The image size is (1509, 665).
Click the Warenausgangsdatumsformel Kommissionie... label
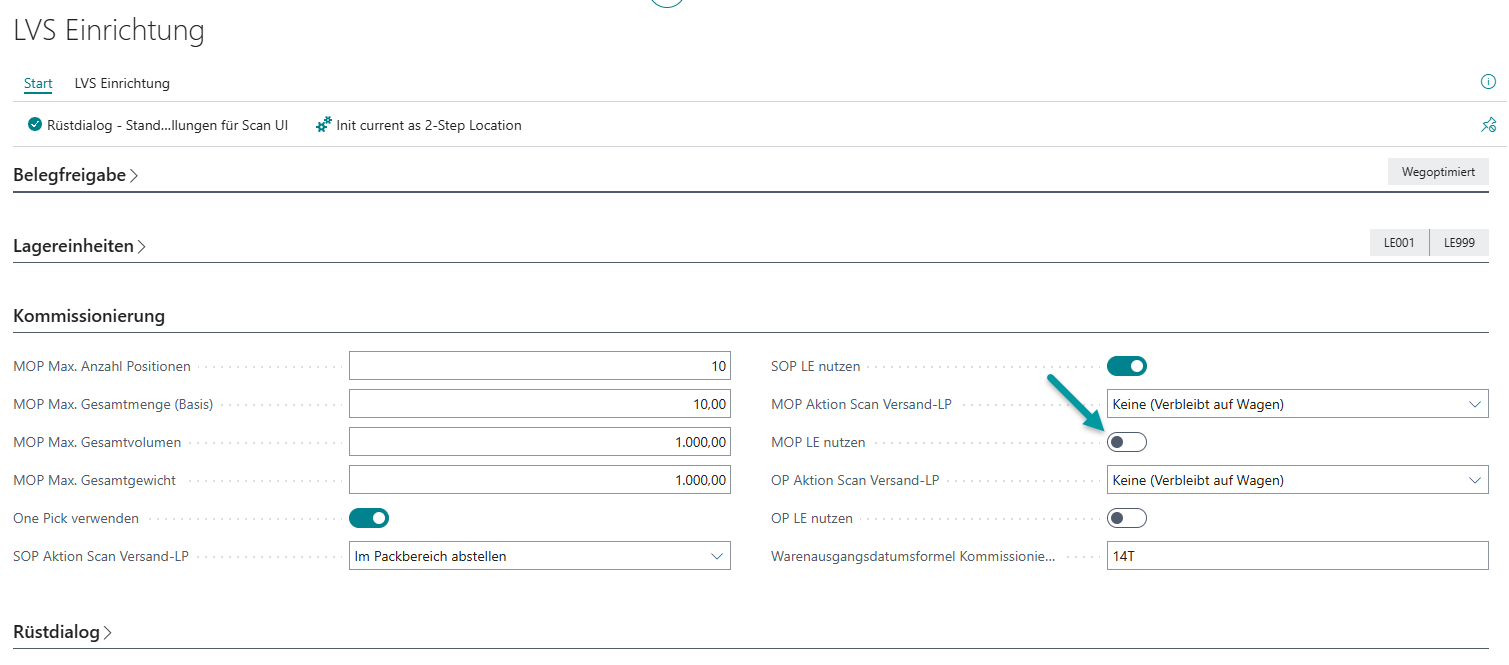[914, 556]
